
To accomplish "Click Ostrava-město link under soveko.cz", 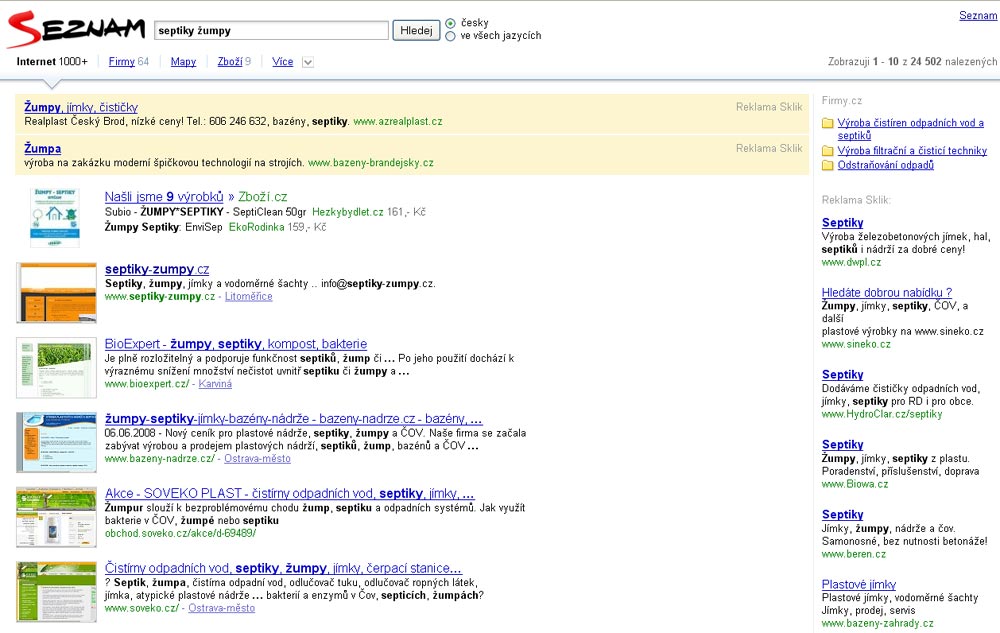I will pyautogui.click(x=221, y=608).
